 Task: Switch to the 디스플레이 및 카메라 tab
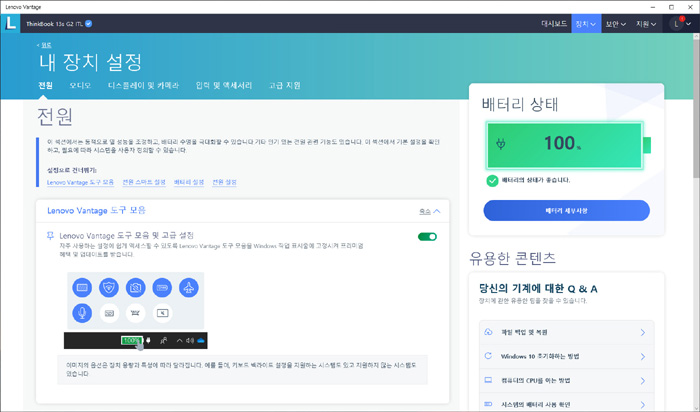(143, 85)
